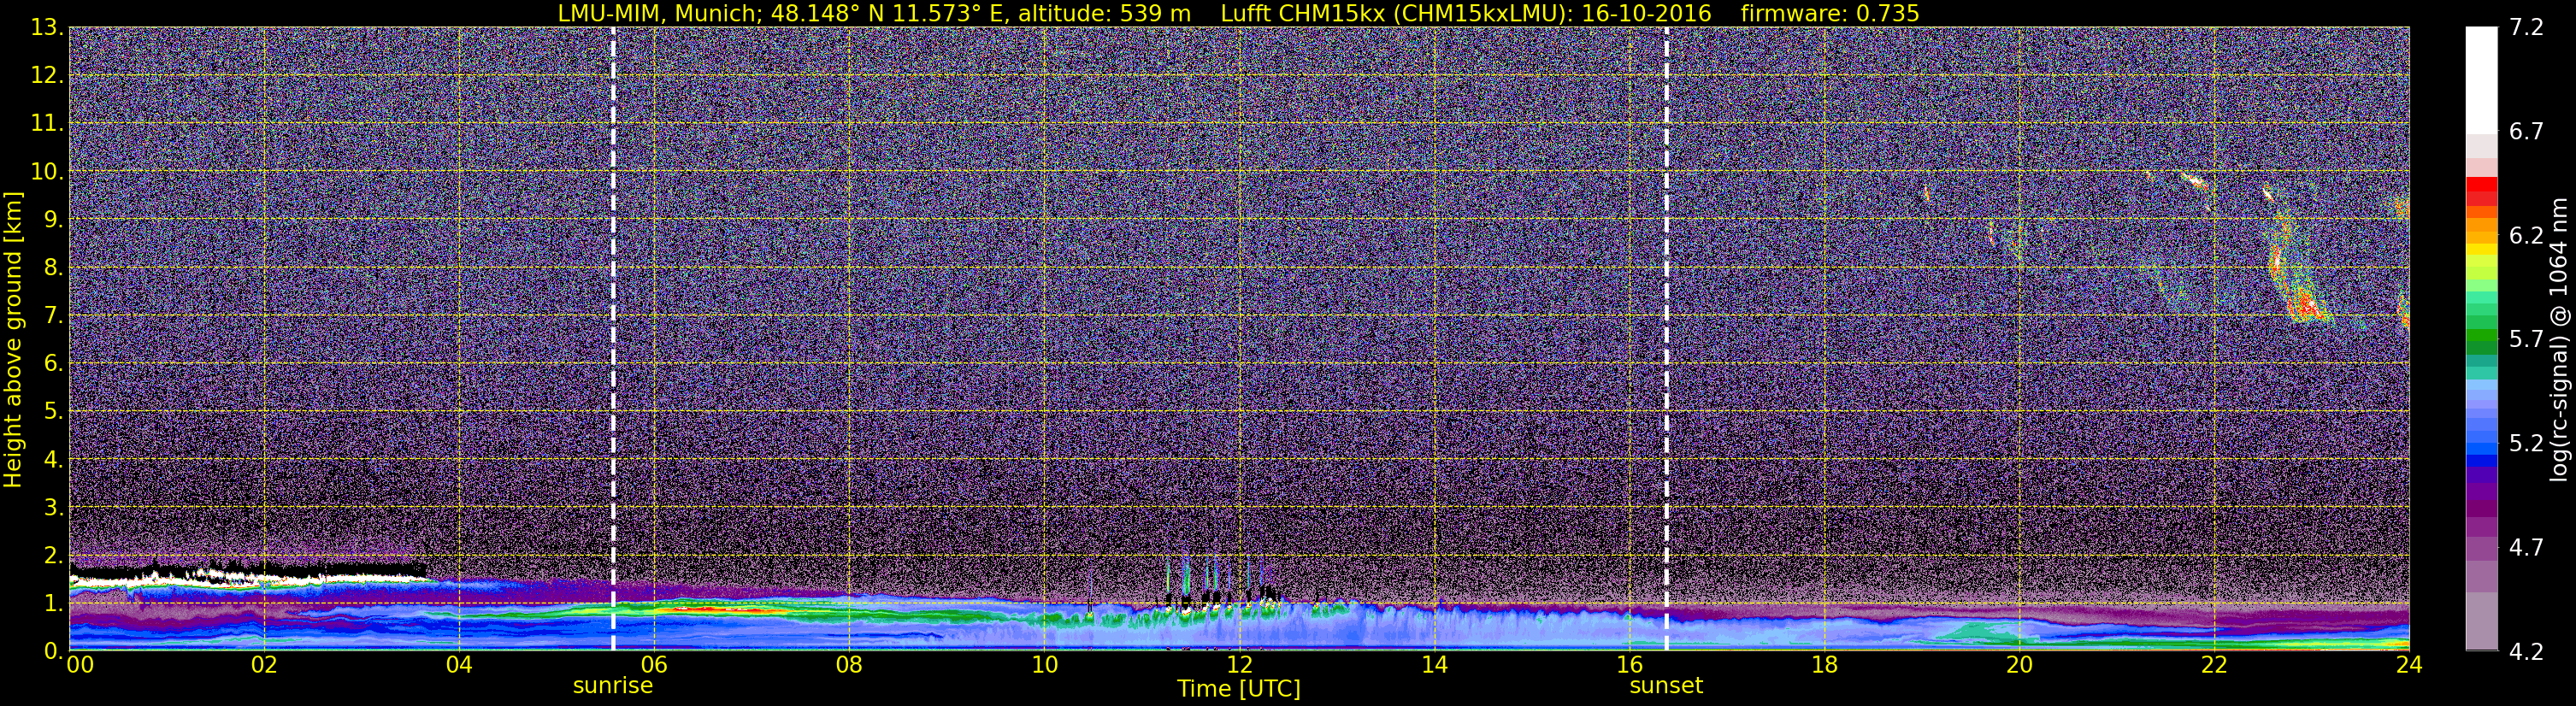Click the colorbar tick label "6.2"
The image size is (2576, 706).
point(2526,236)
